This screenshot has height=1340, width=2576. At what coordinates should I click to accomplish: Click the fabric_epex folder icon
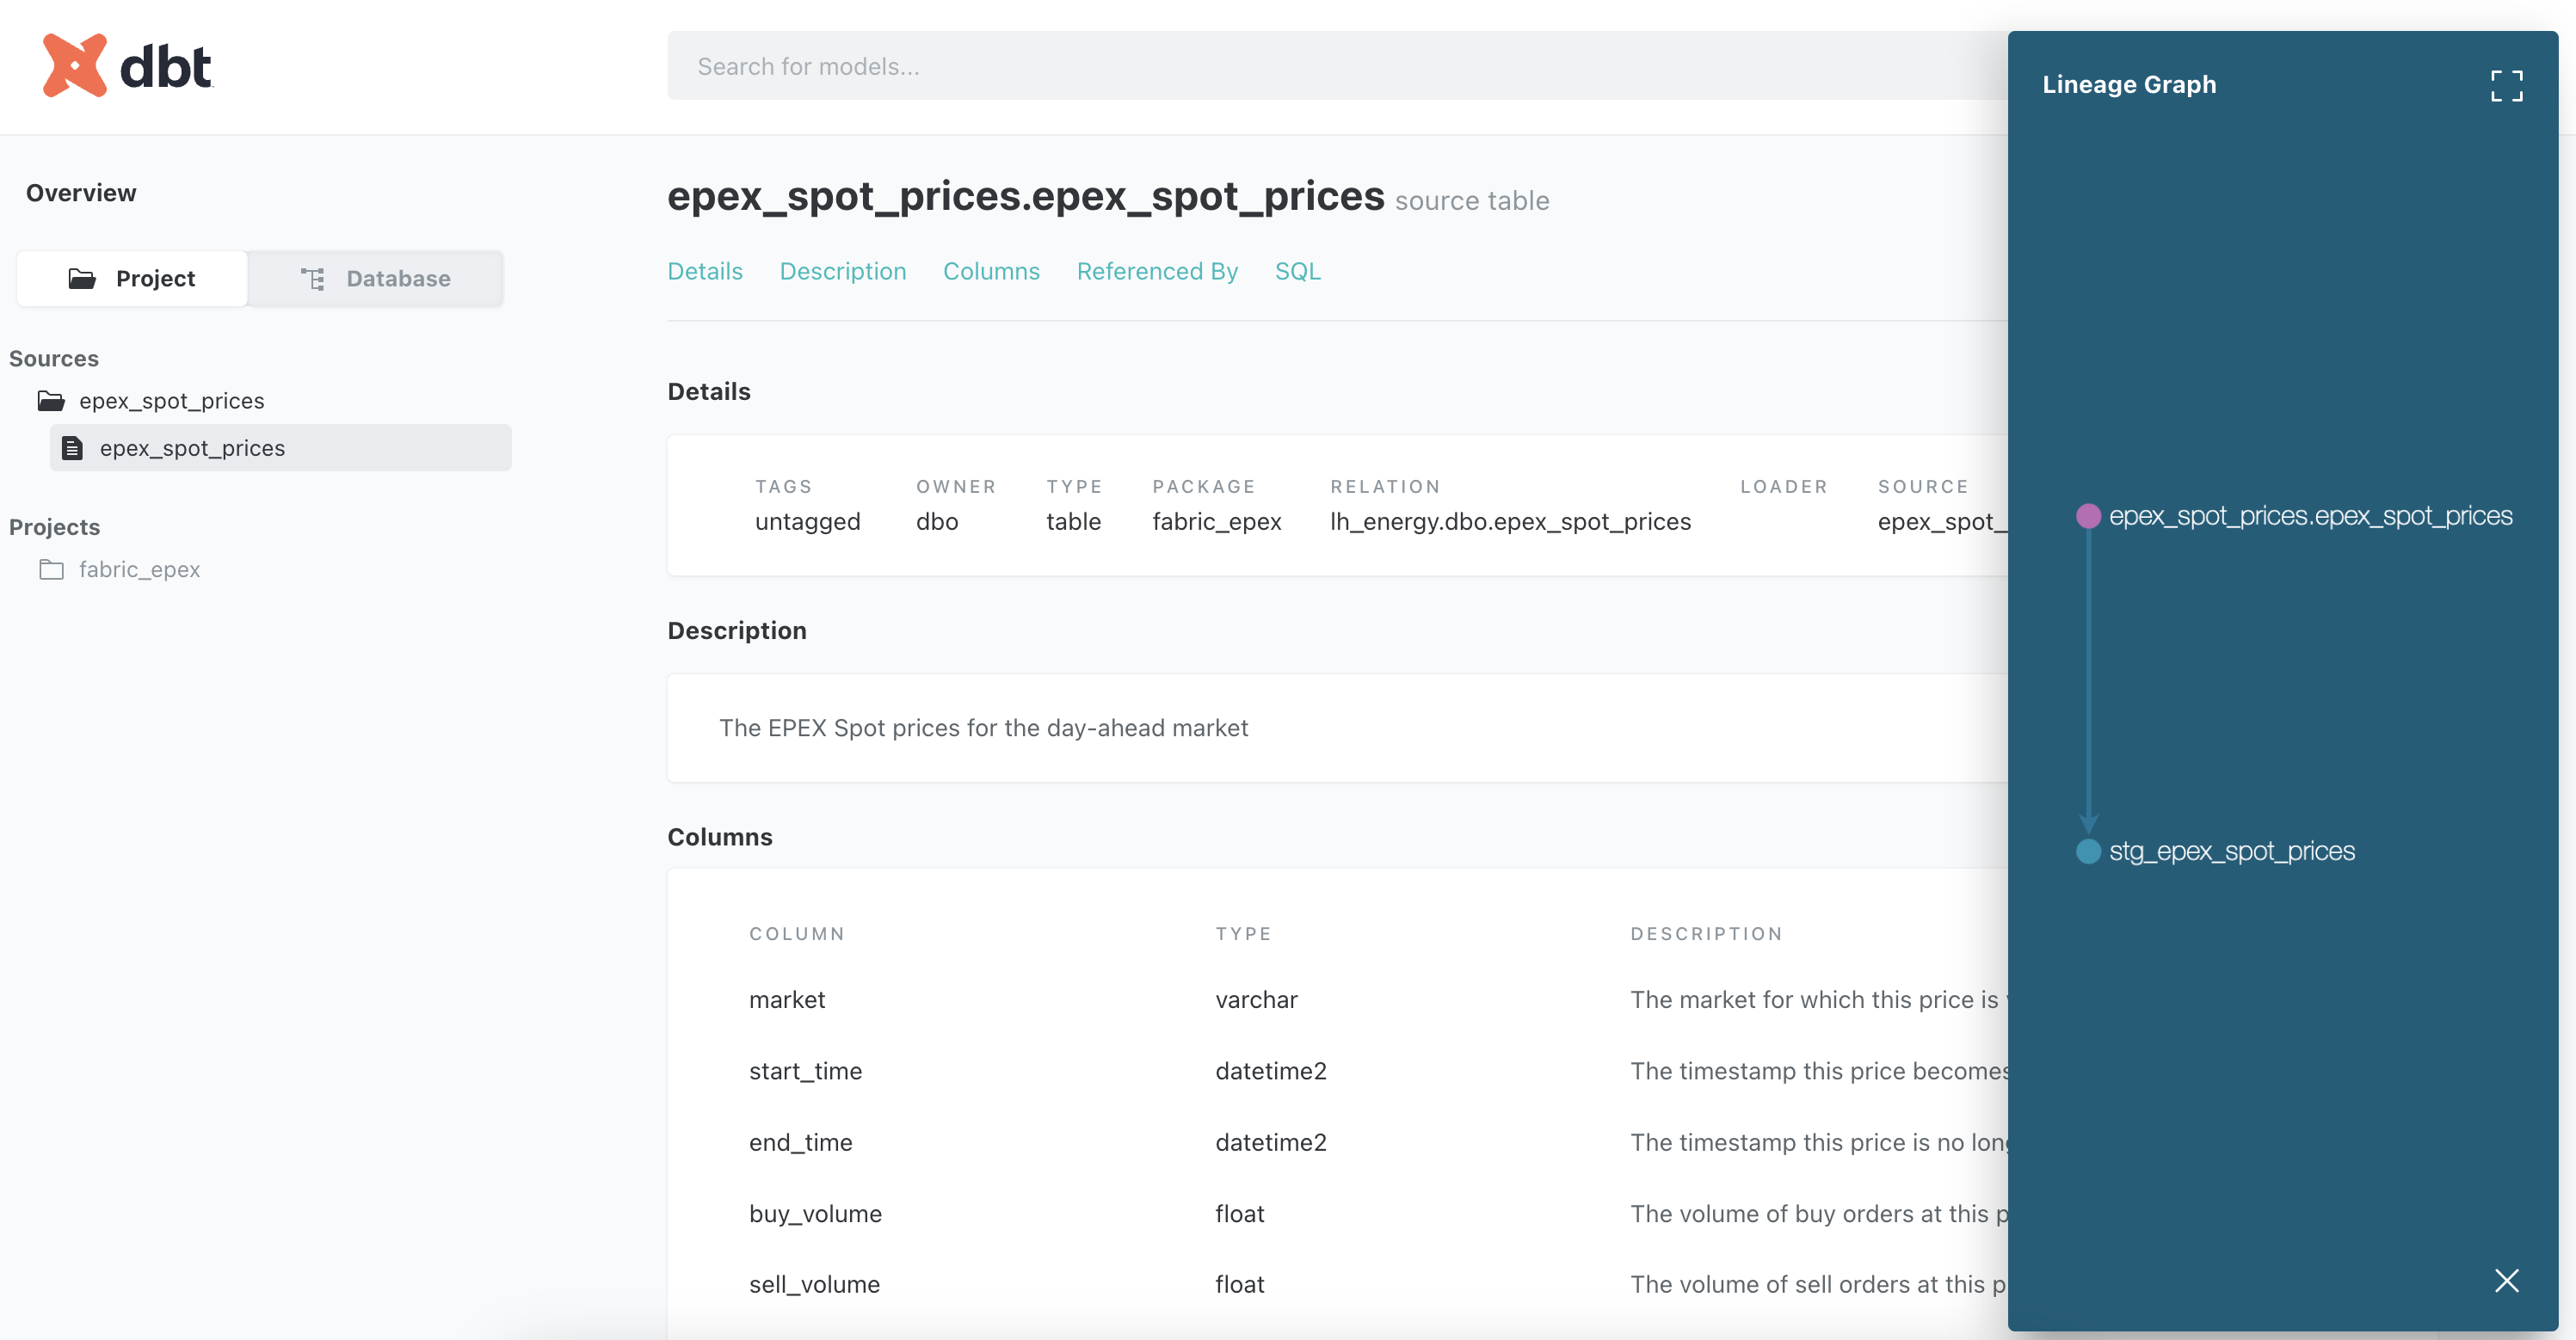pyautogui.click(x=51, y=569)
